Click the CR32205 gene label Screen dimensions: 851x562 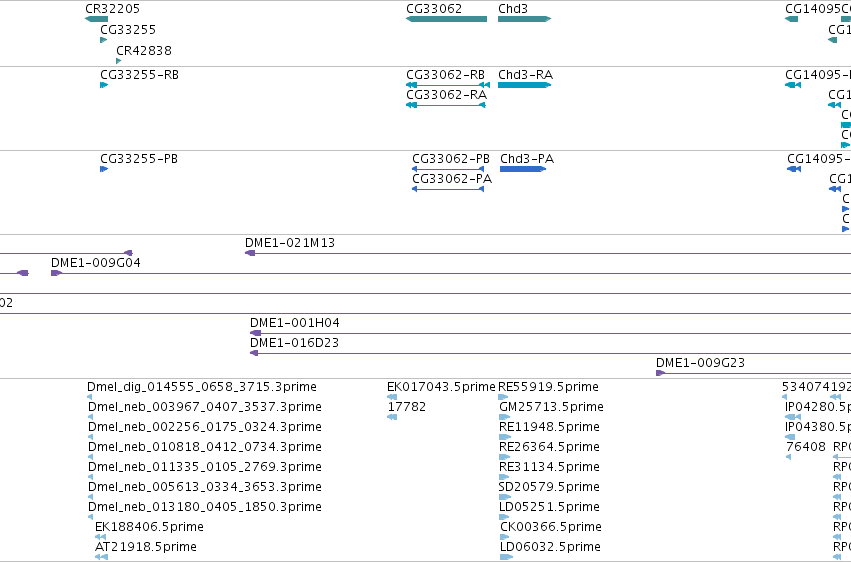112,9
